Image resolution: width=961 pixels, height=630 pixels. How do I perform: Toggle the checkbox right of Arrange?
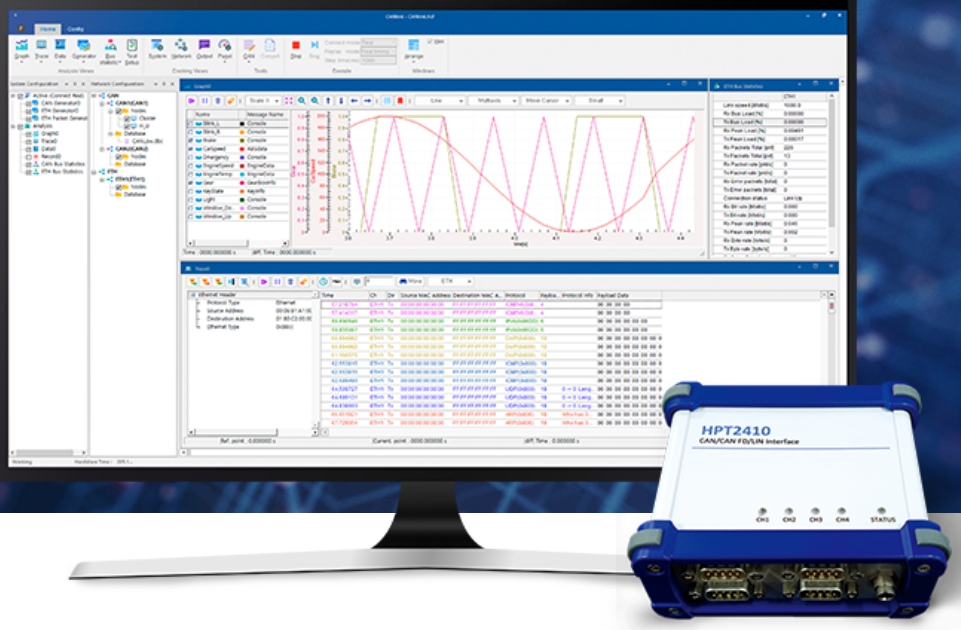pyautogui.click(x=430, y=41)
